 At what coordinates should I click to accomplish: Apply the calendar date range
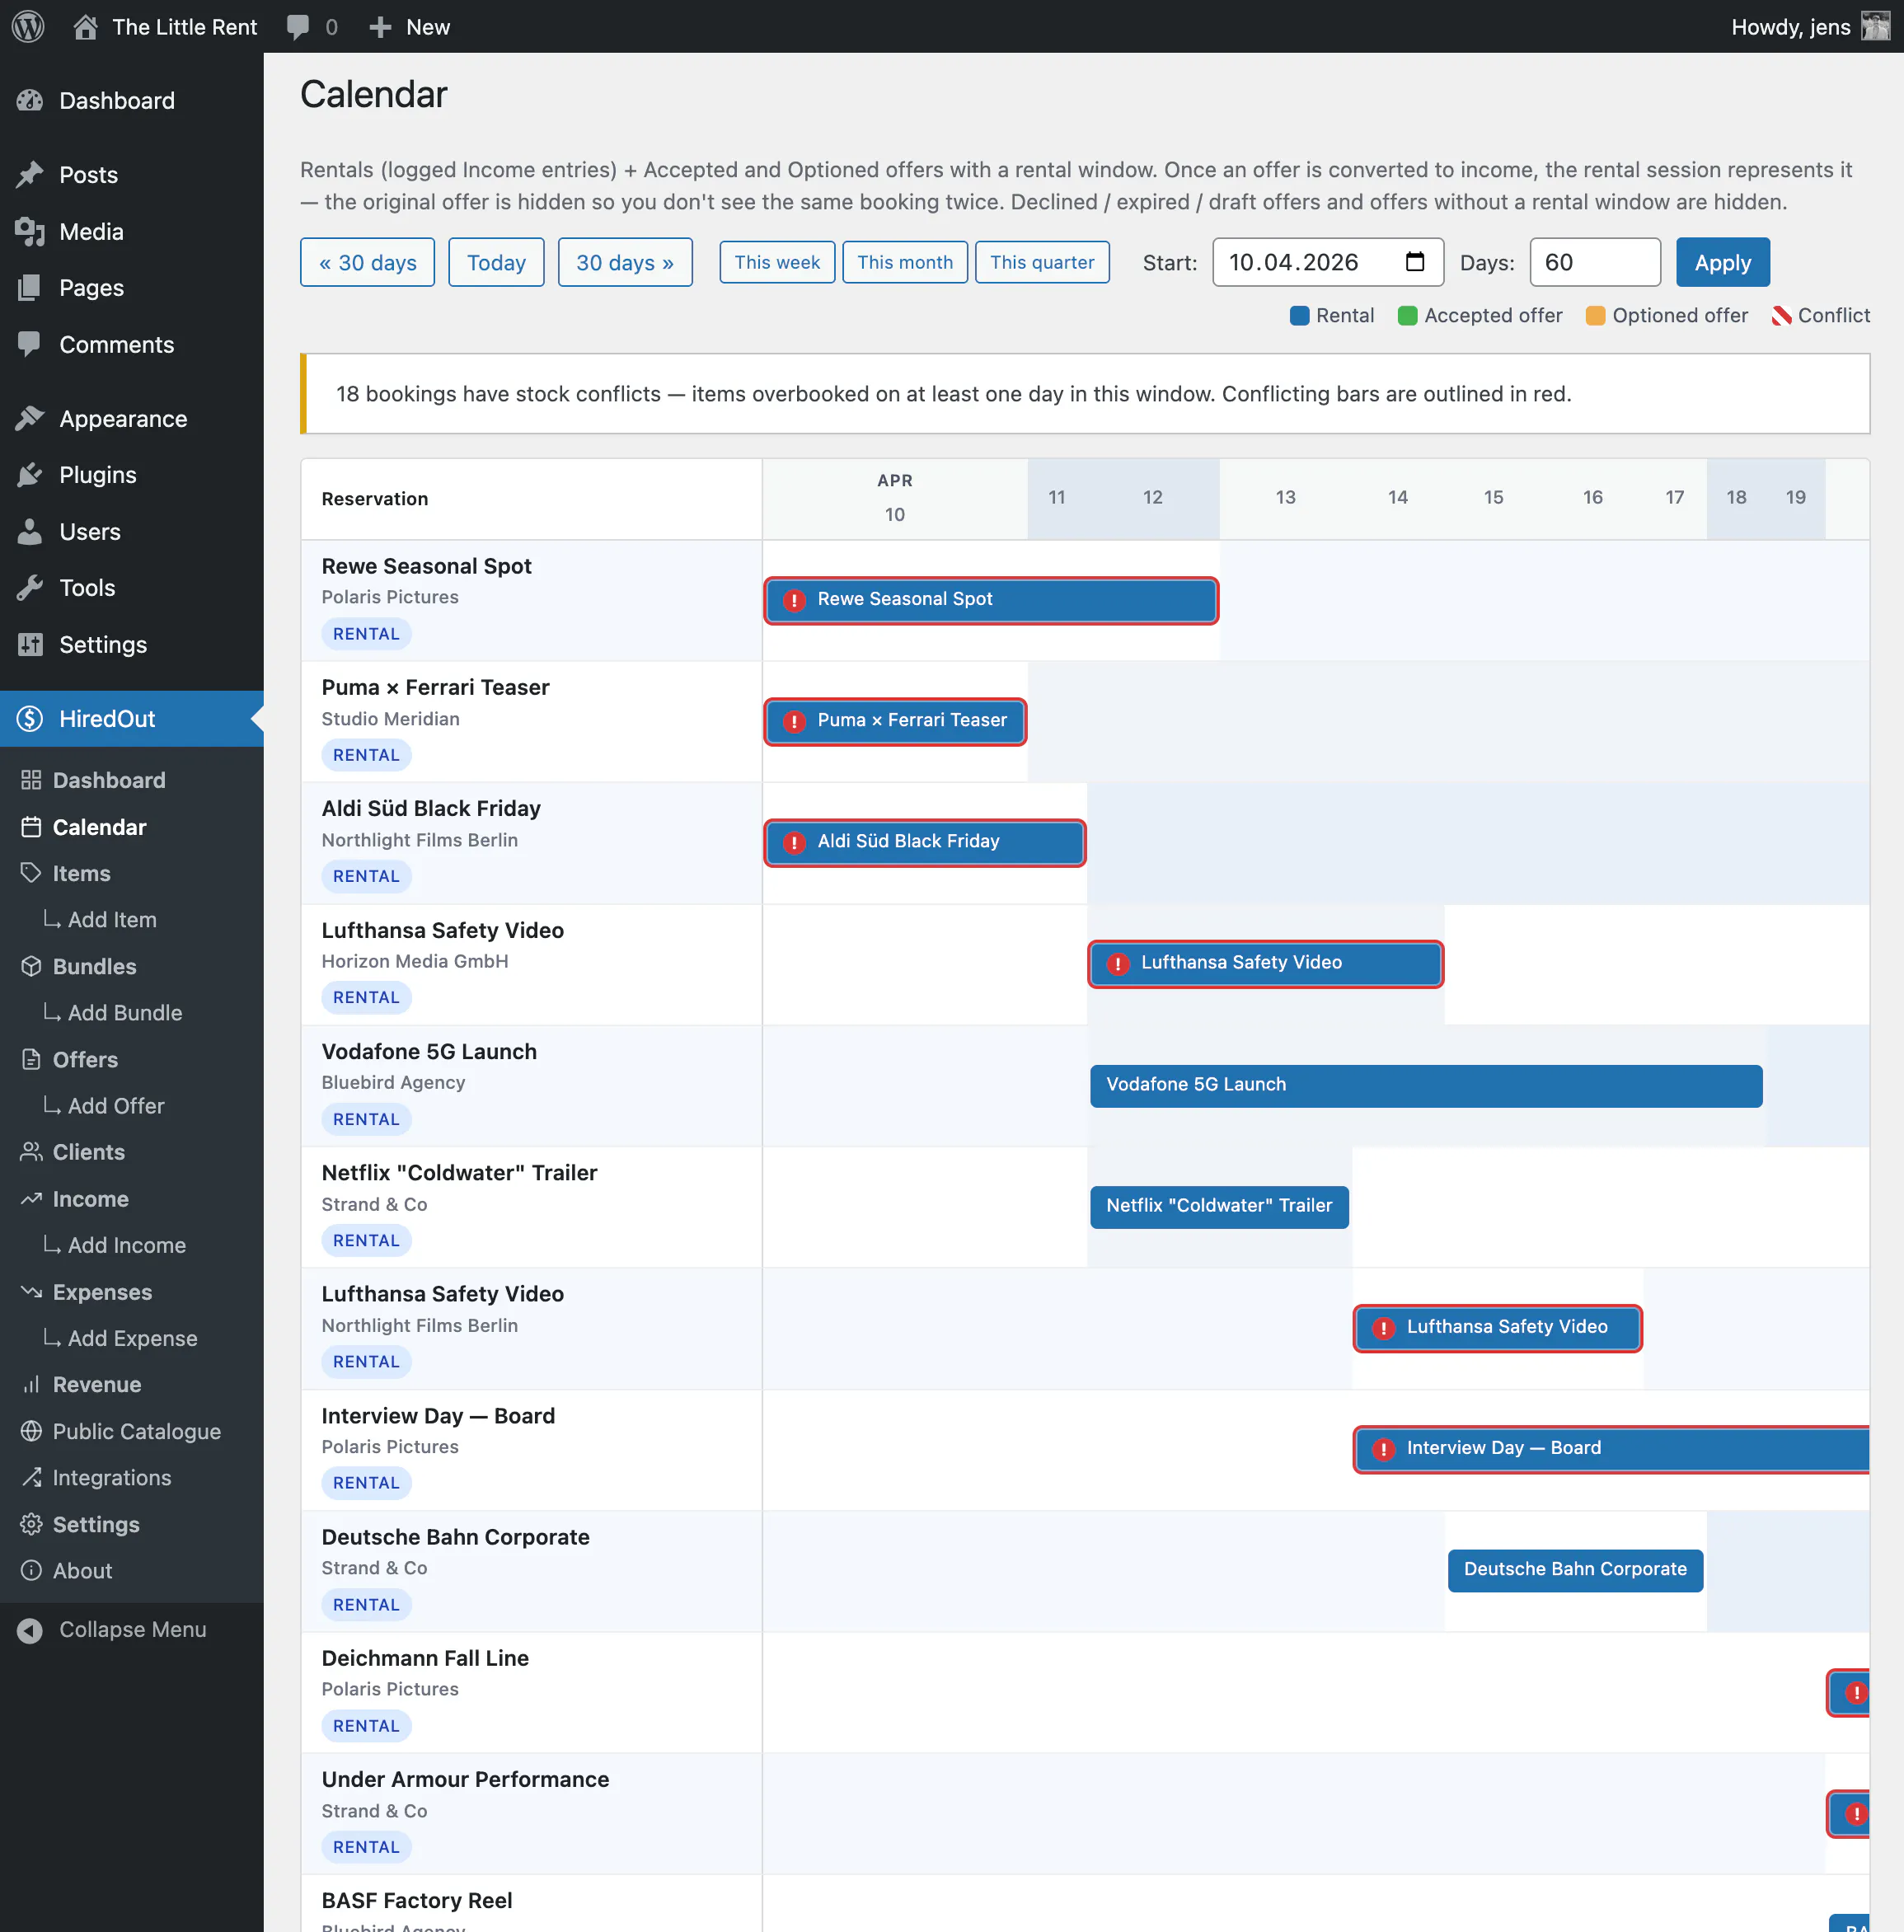pyautogui.click(x=1722, y=262)
